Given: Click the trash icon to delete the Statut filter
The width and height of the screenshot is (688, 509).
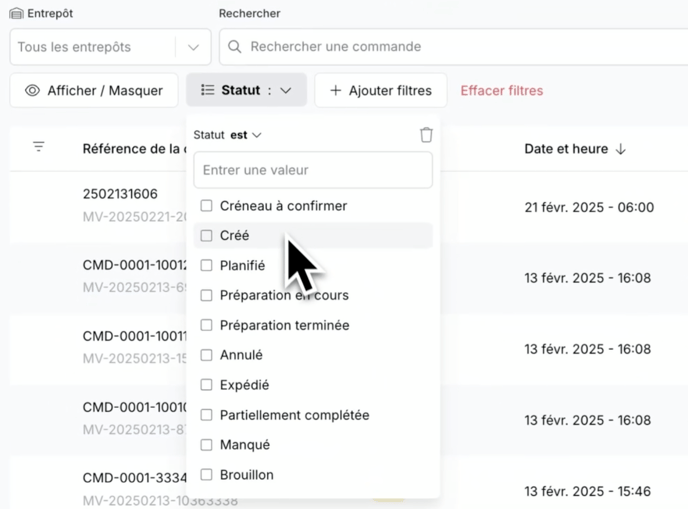Looking at the screenshot, I should [426, 135].
